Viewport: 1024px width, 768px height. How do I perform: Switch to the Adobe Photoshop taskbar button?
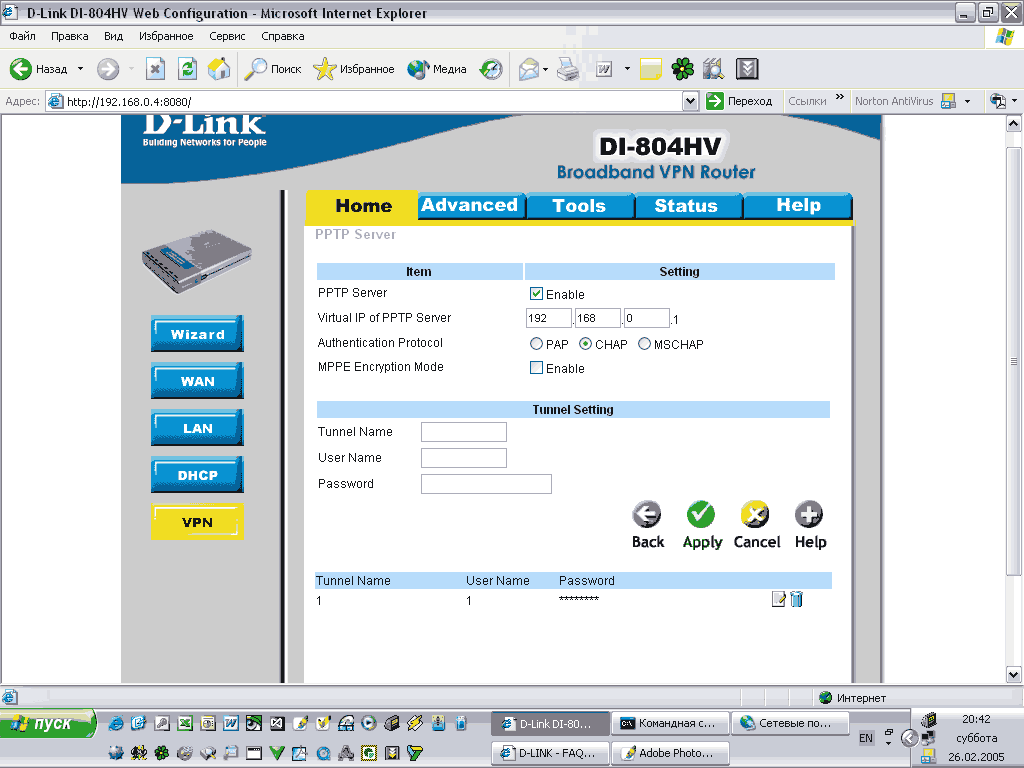(670, 753)
